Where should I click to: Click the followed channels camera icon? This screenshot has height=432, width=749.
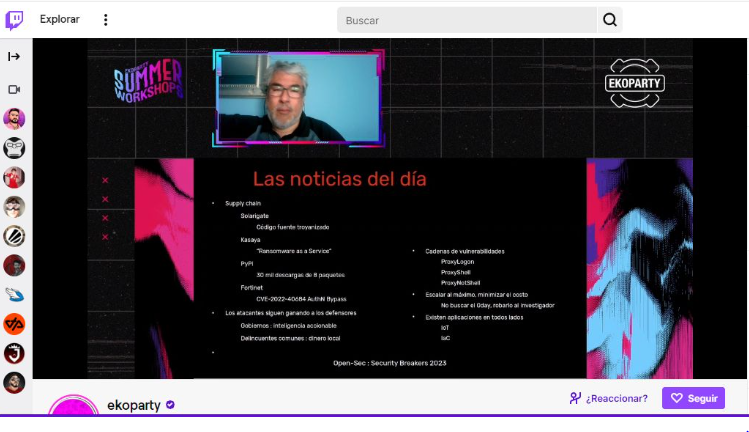pyautogui.click(x=14, y=89)
